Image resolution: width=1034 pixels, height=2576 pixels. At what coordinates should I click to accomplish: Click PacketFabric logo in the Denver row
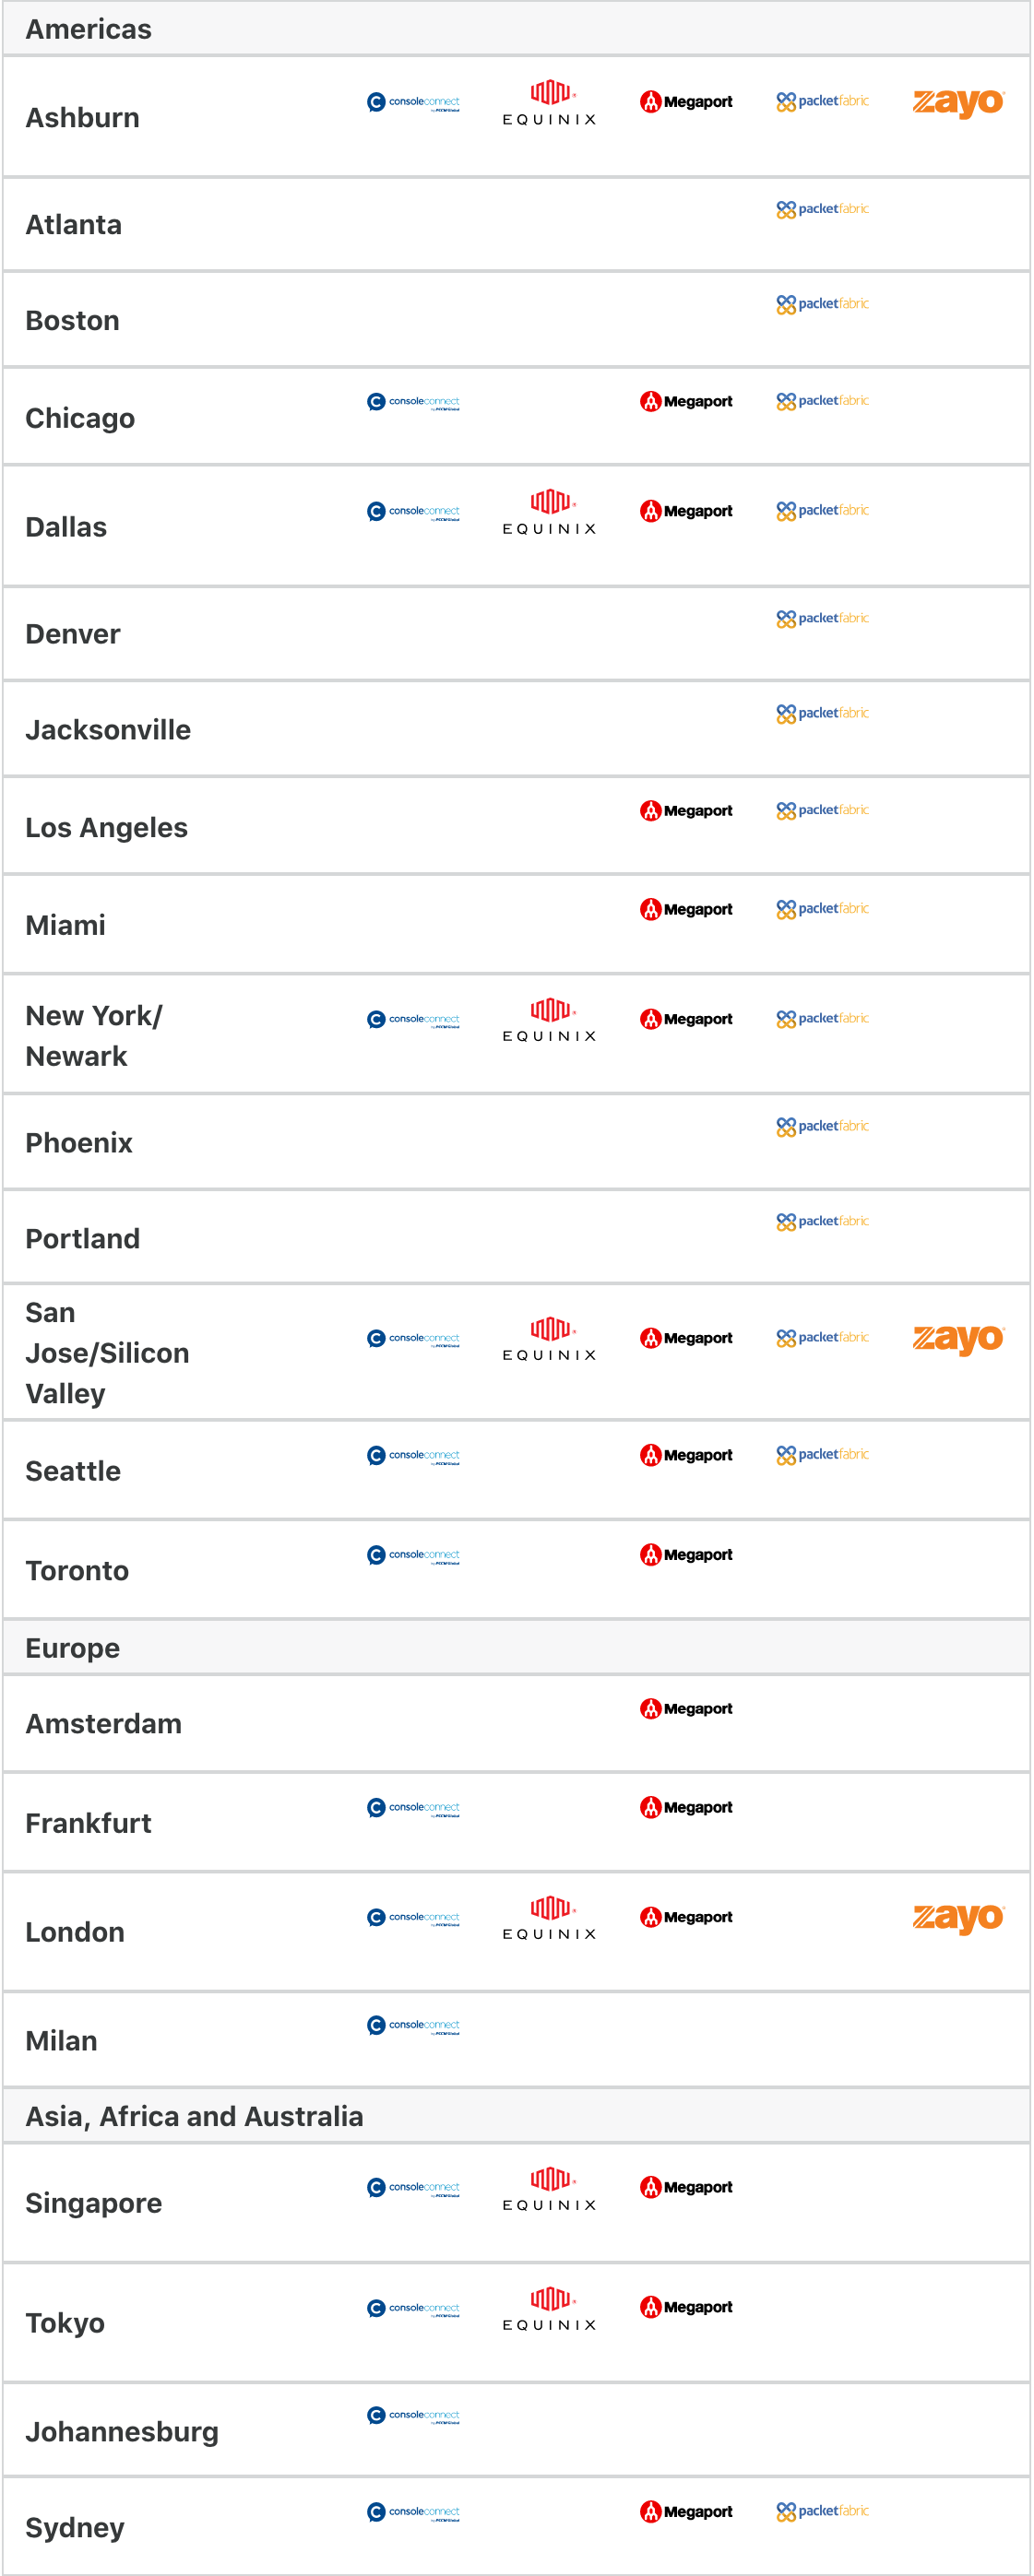tap(822, 618)
